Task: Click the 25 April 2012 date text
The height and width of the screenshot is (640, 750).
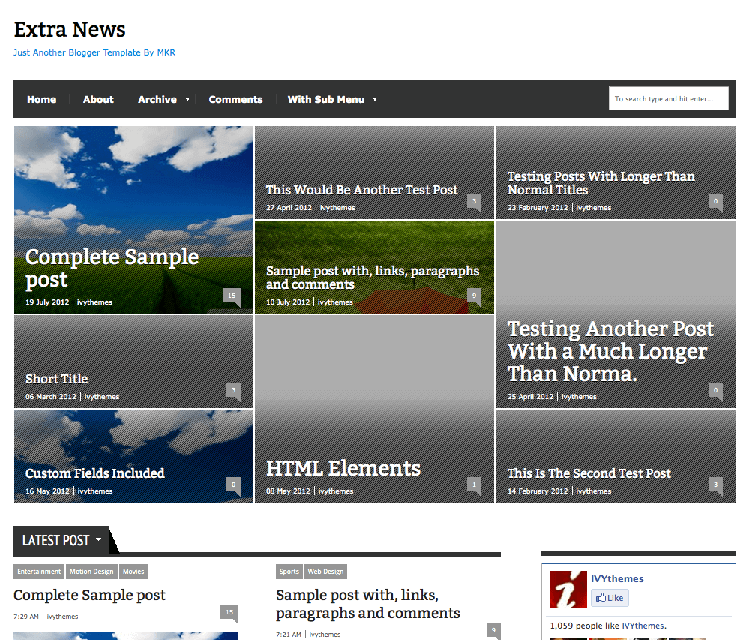Action: click(x=530, y=397)
